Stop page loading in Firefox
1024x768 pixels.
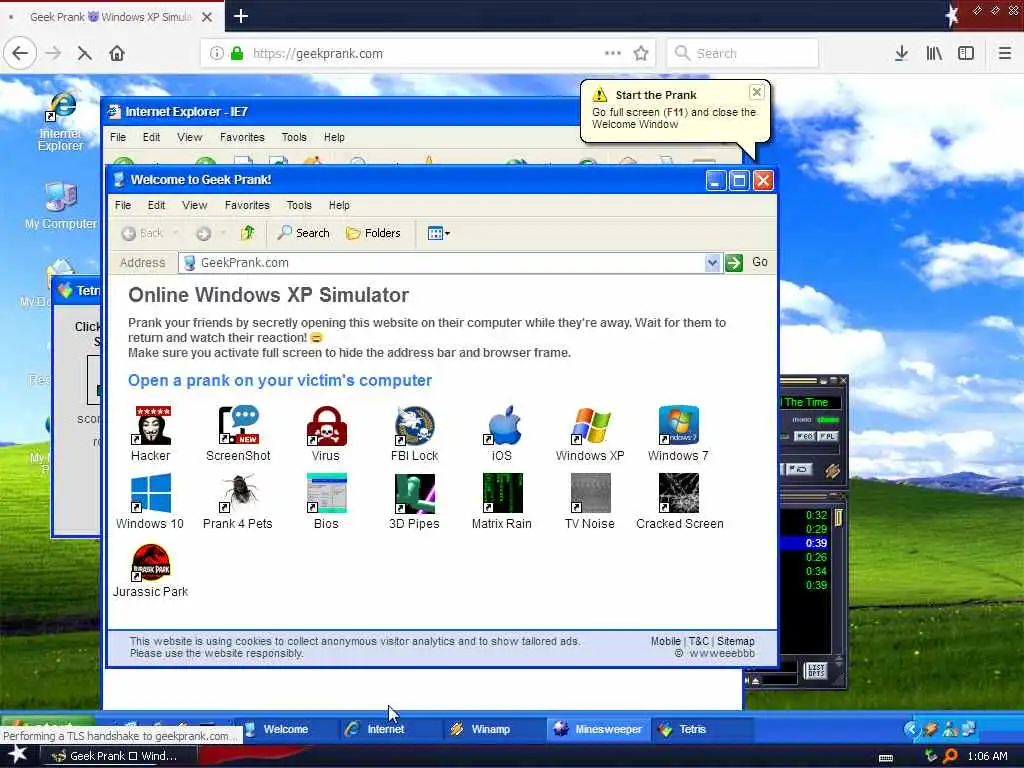[84, 54]
